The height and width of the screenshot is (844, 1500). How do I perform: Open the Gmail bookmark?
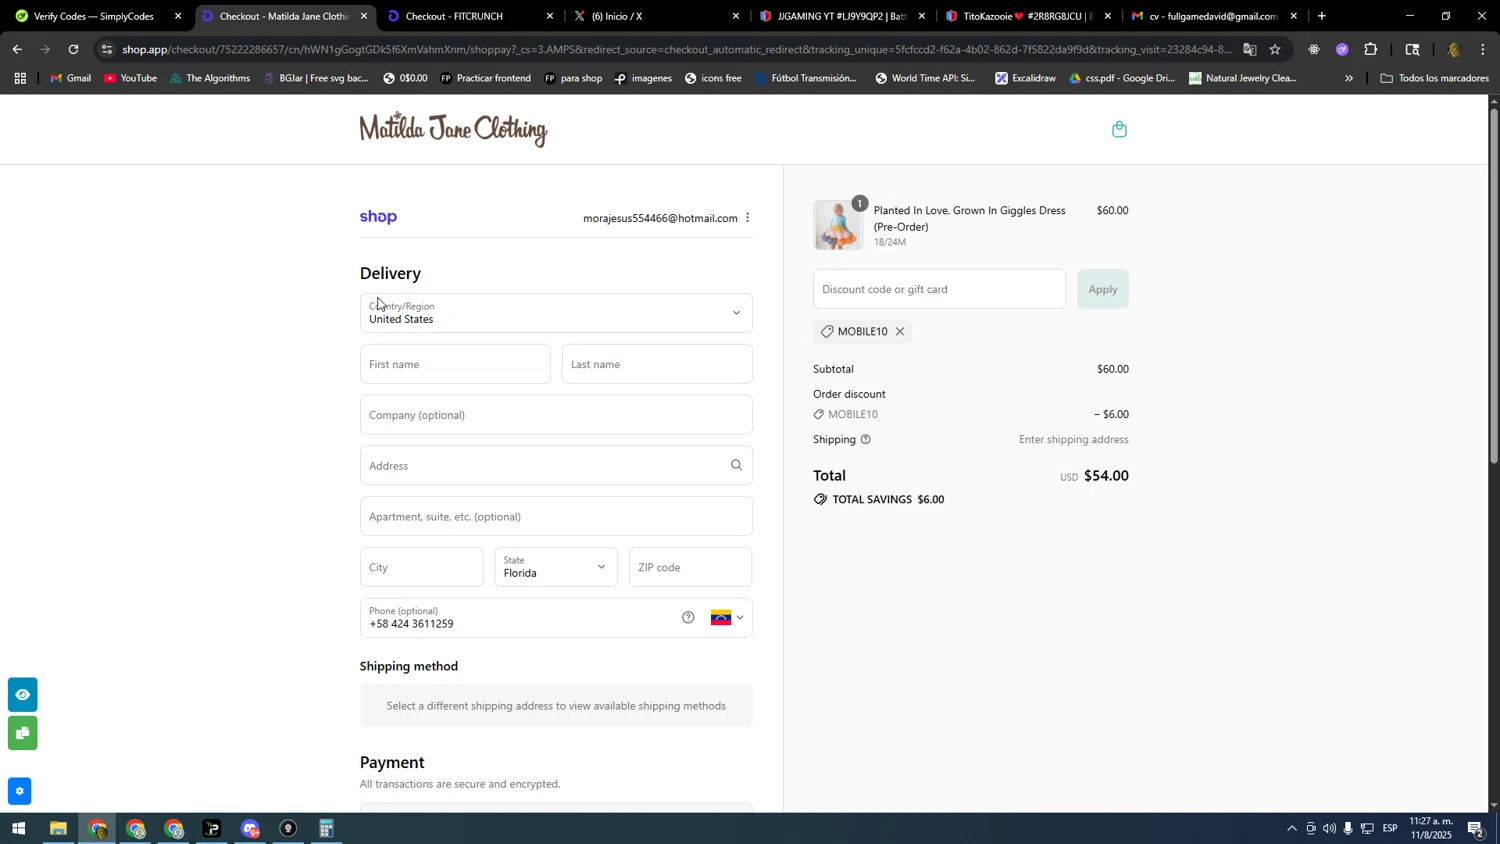tap(70, 78)
